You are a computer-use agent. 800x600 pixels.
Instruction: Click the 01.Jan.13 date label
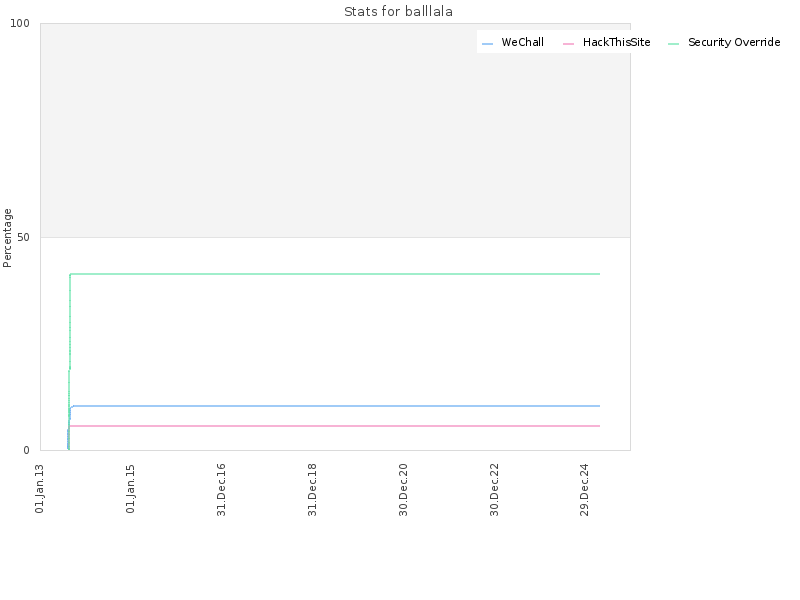(x=39, y=488)
